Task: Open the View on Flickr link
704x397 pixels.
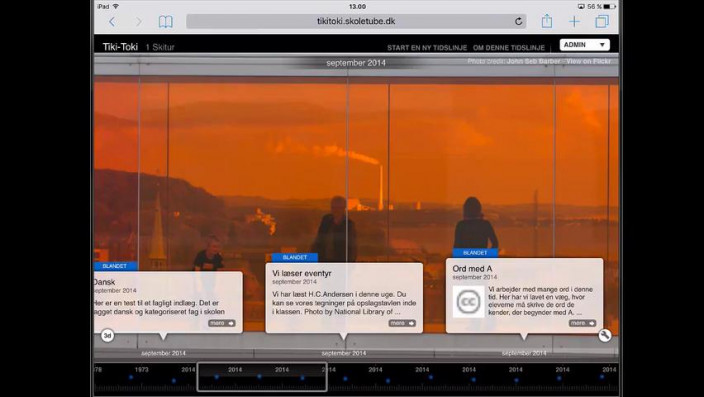Action: click(x=589, y=61)
